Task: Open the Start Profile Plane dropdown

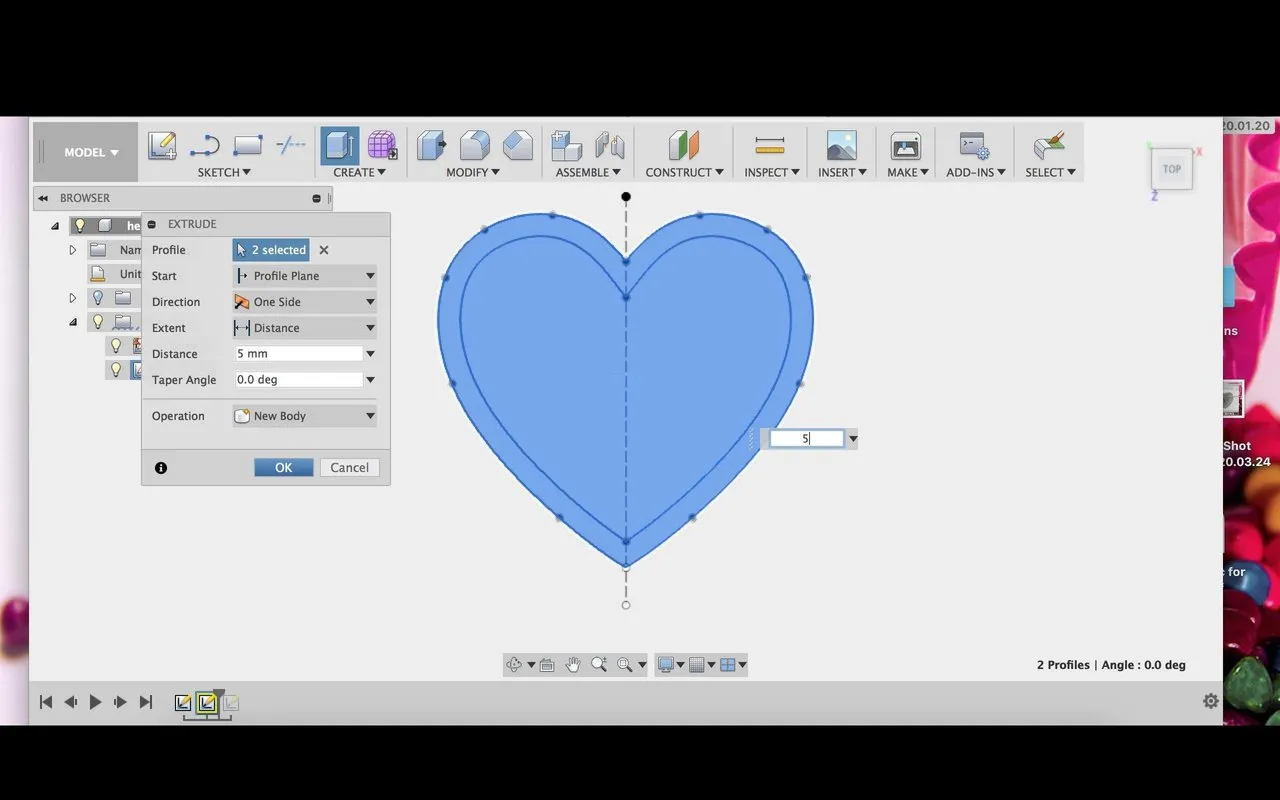Action: (305, 276)
